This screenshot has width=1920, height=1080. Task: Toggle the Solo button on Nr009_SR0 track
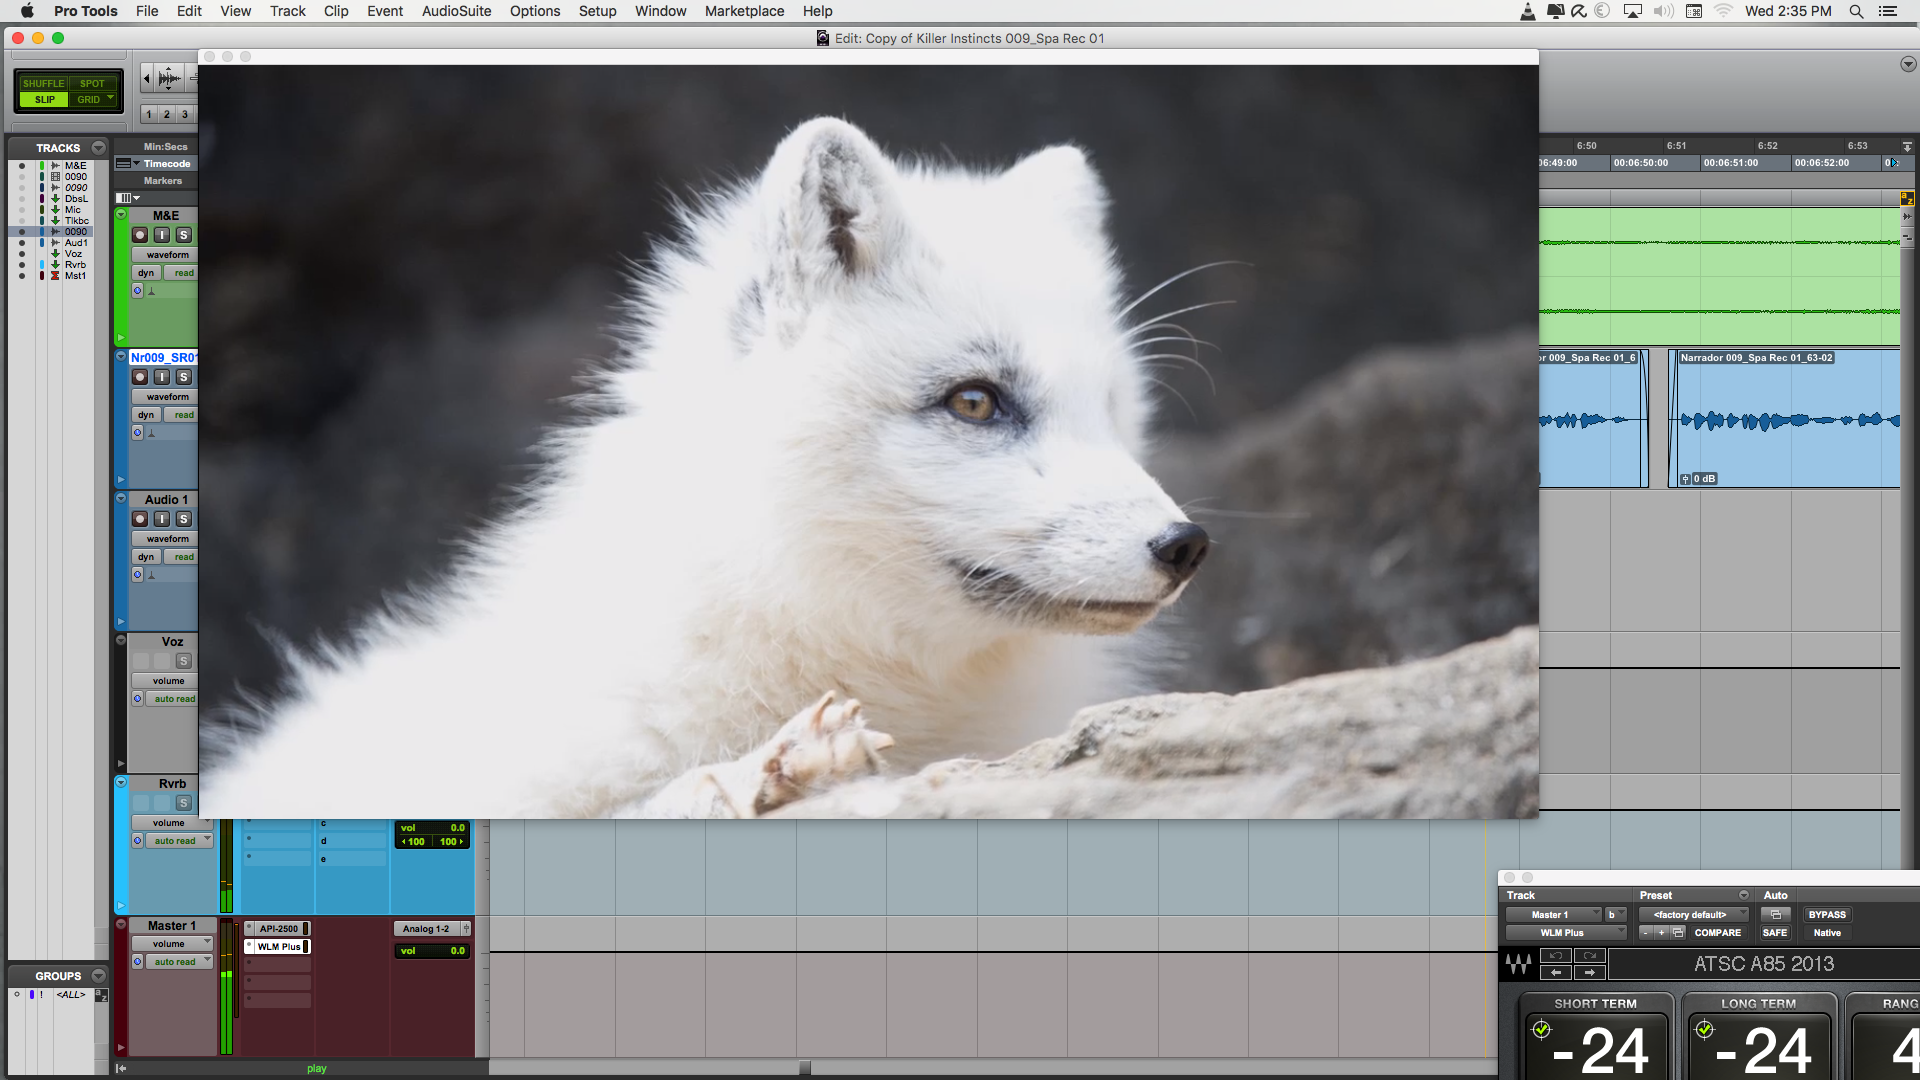tap(183, 377)
